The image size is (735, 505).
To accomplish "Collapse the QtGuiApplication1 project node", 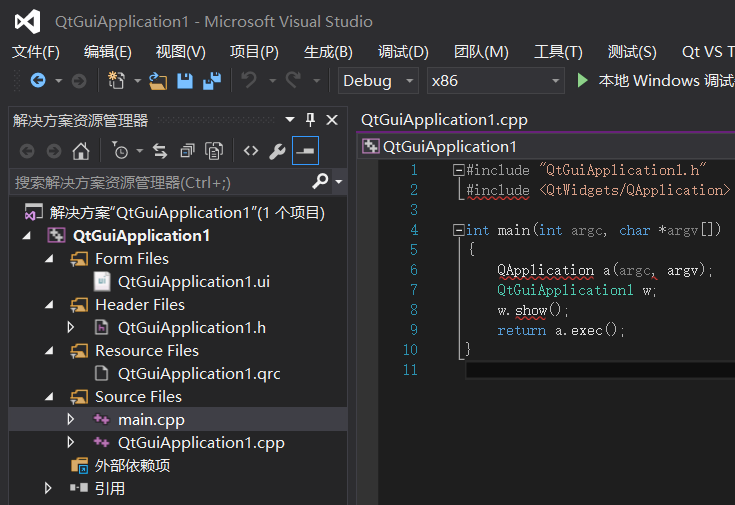I will click(27, 235).
